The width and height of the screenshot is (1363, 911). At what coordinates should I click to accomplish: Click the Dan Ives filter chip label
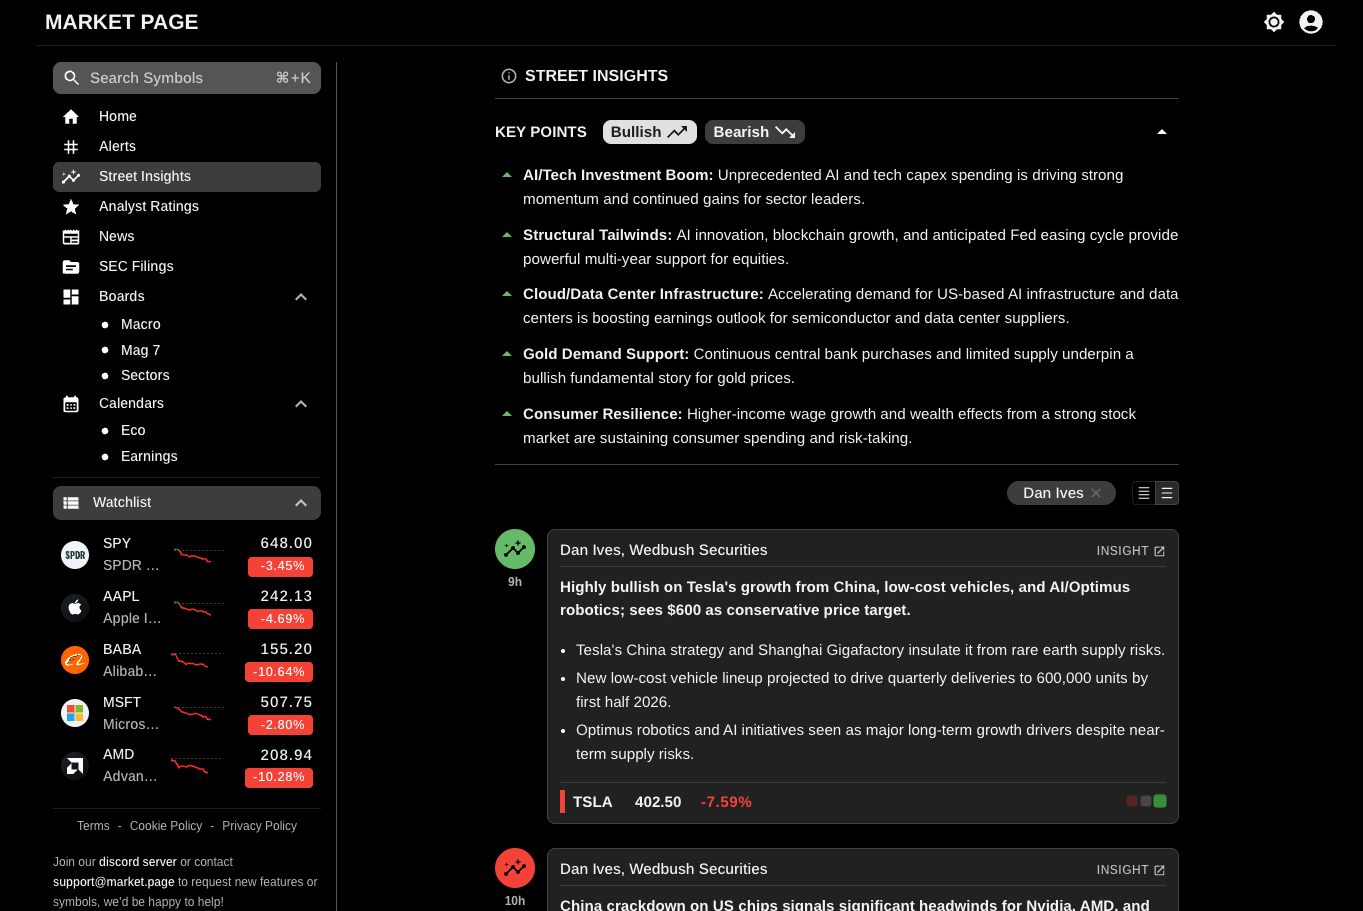click(1053, 493)
